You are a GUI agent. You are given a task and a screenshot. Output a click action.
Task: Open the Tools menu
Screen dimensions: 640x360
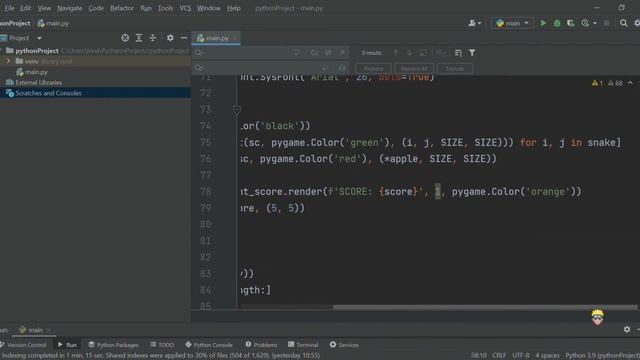pyautogui.click(x=165, y=8)
